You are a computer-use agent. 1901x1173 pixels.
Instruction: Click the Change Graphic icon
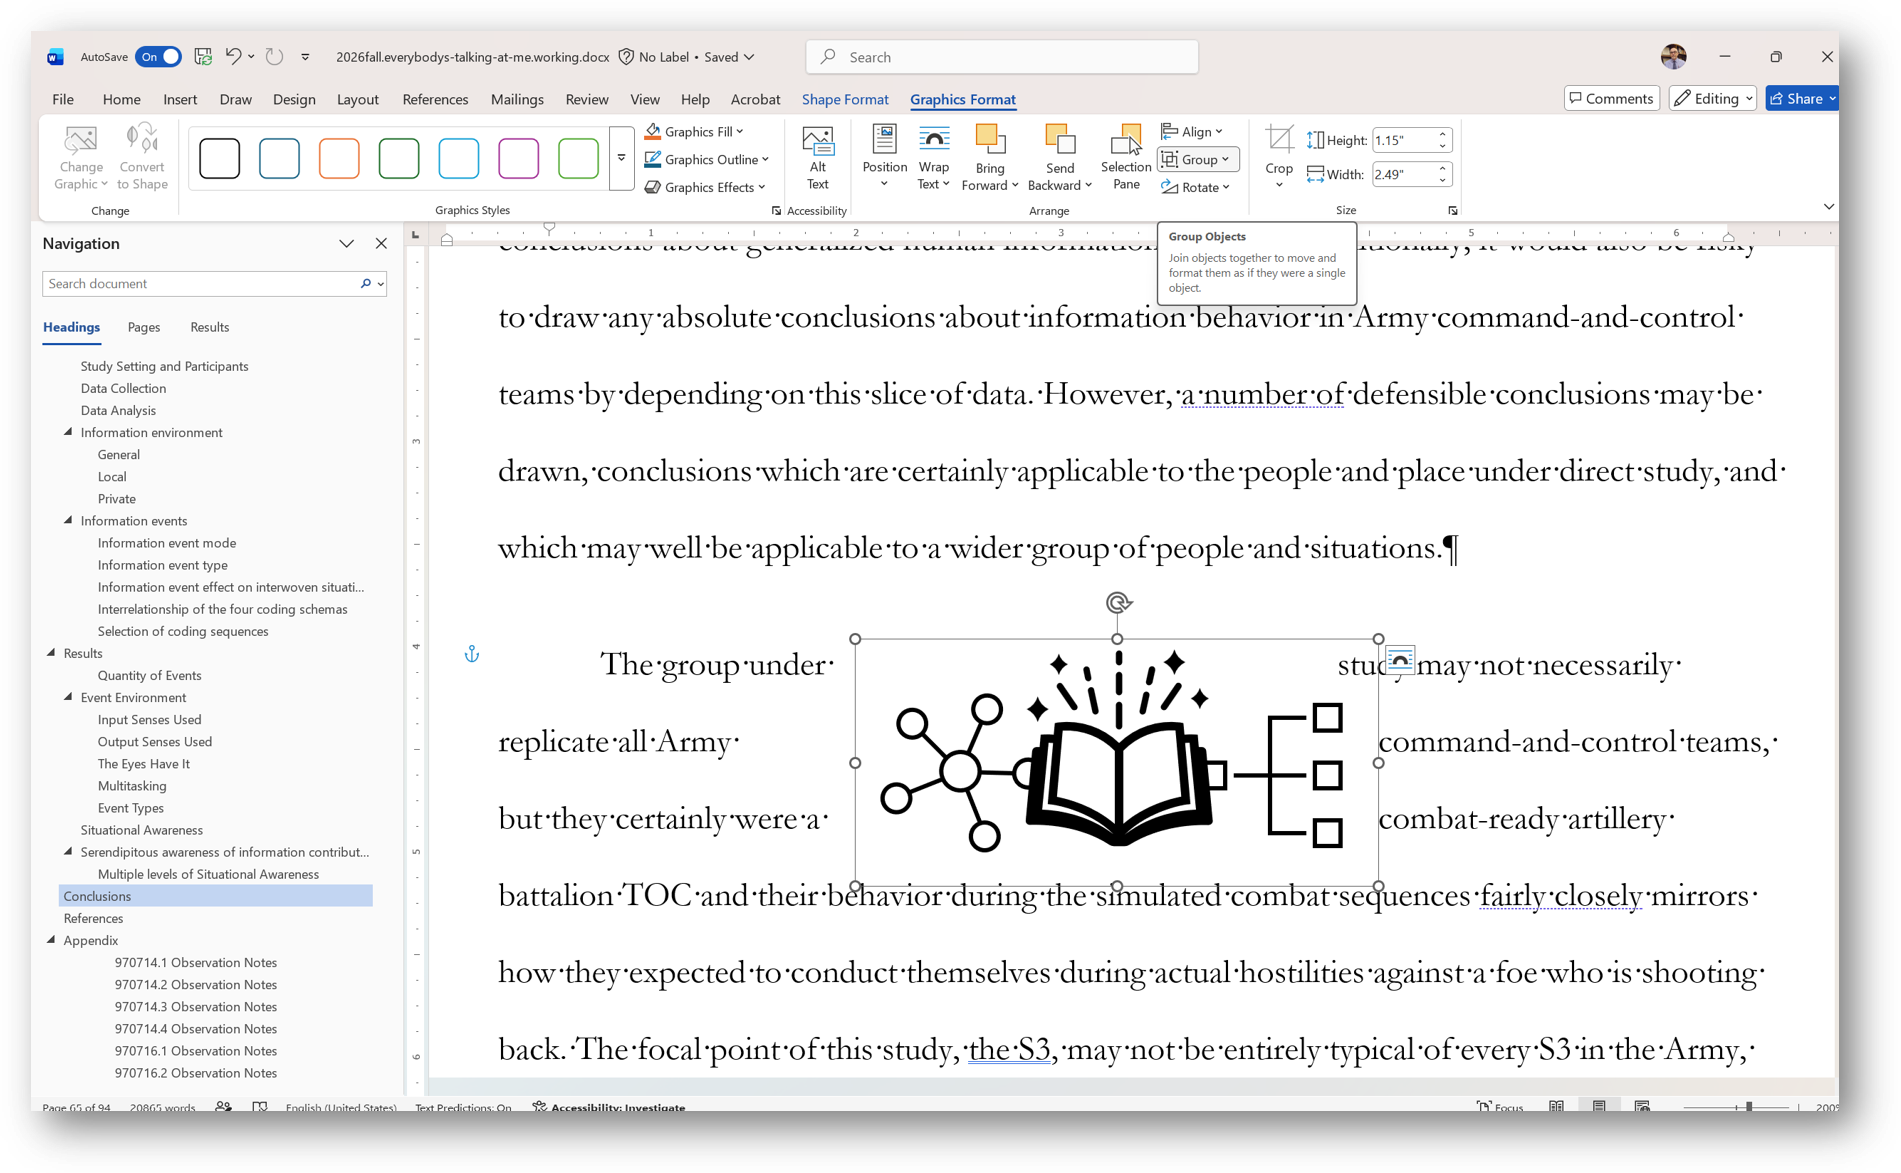click(81, 157)
